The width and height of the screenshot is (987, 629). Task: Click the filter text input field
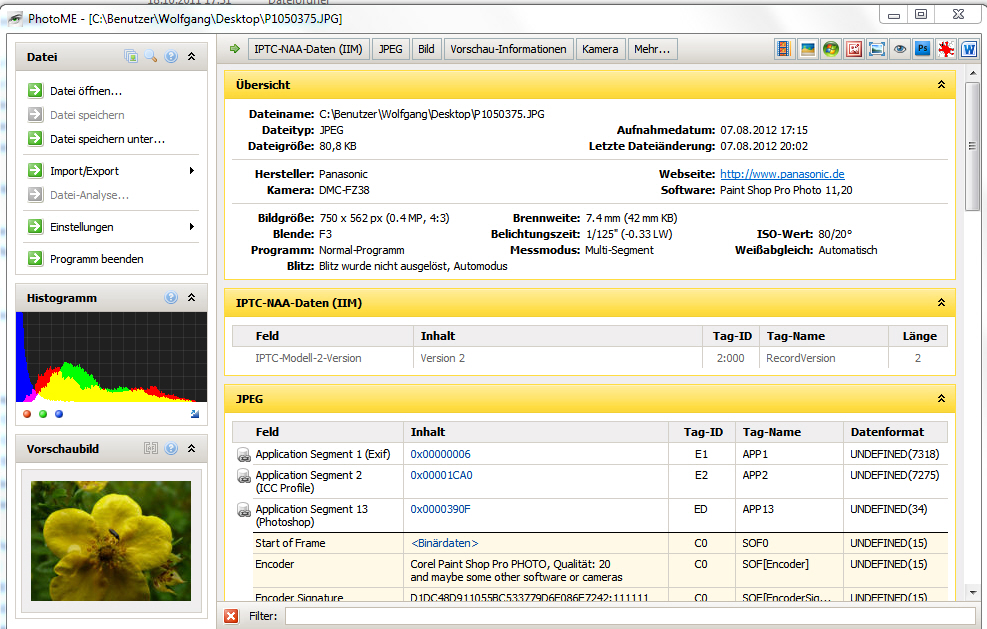click(630, 616)
